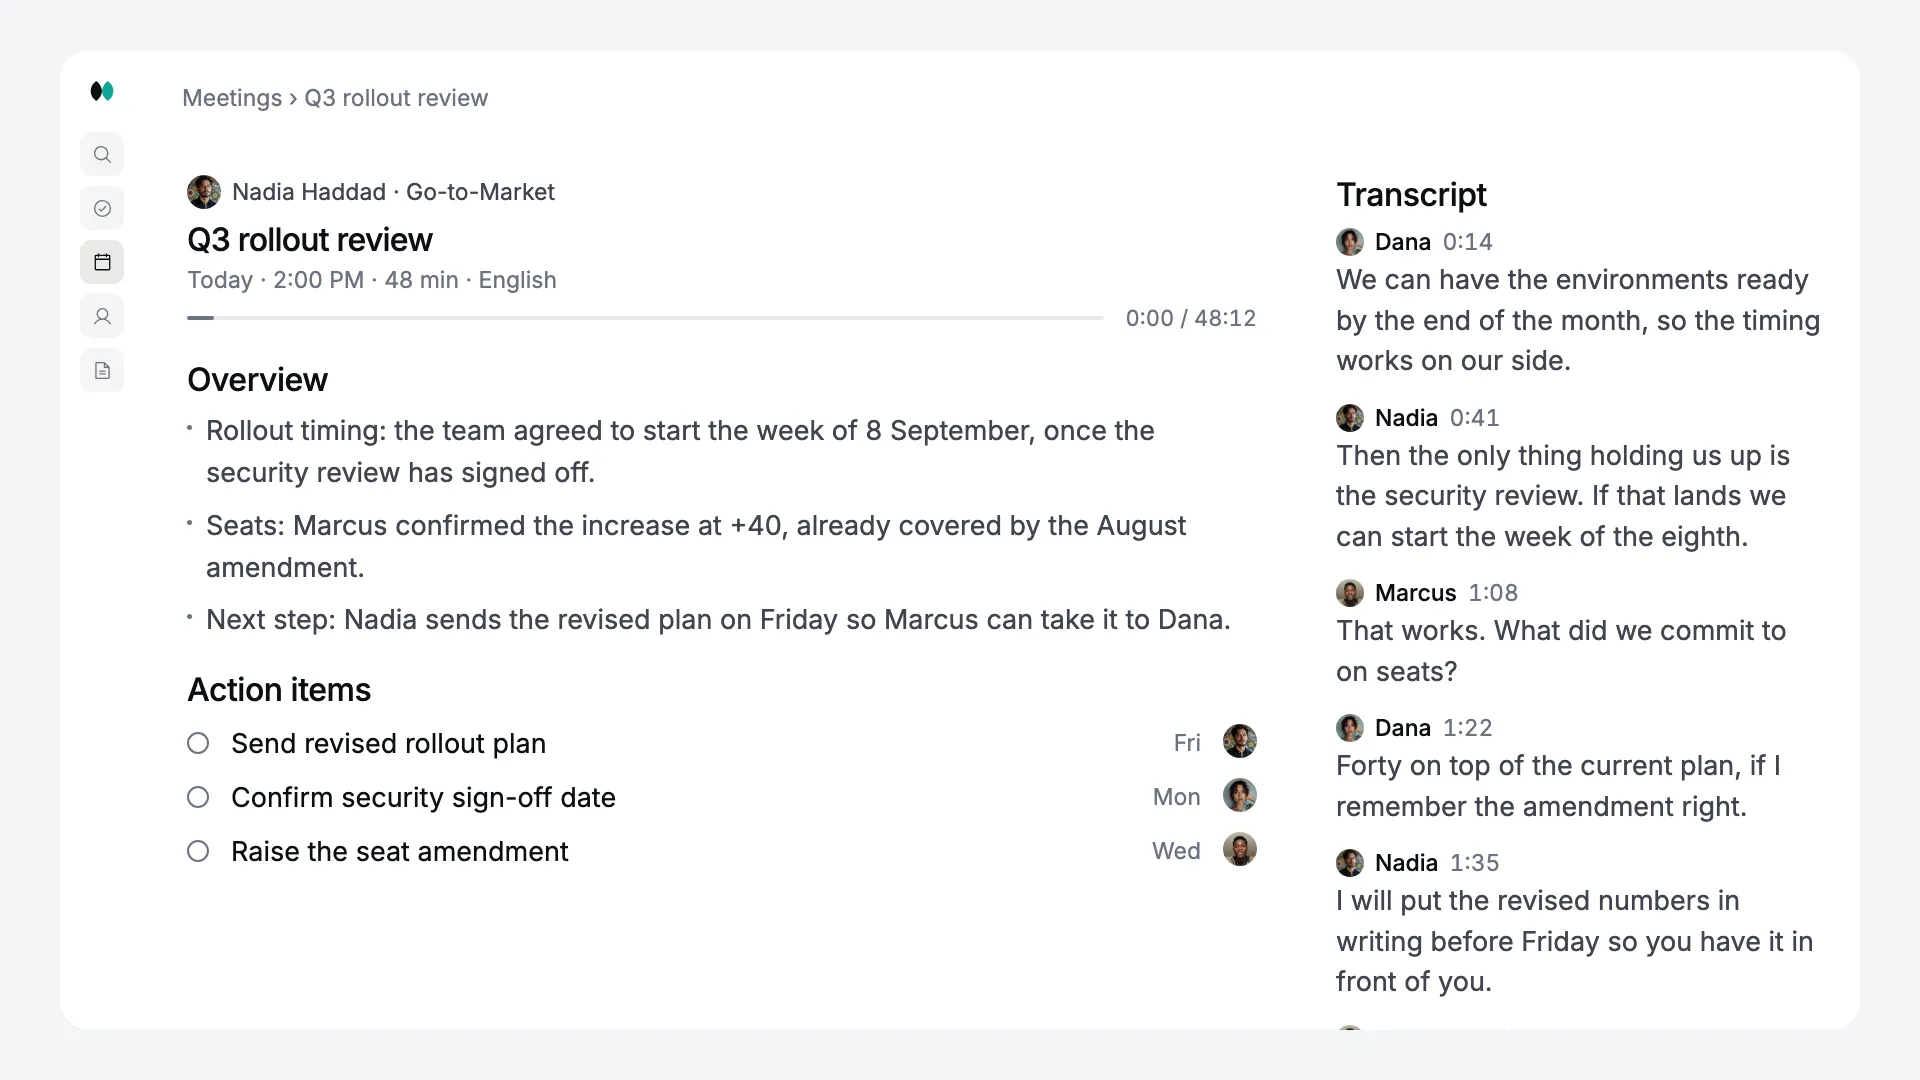Check off Confirm security sign-off date
This screenshot has width=1920, height=1080.
click(198, 797)
